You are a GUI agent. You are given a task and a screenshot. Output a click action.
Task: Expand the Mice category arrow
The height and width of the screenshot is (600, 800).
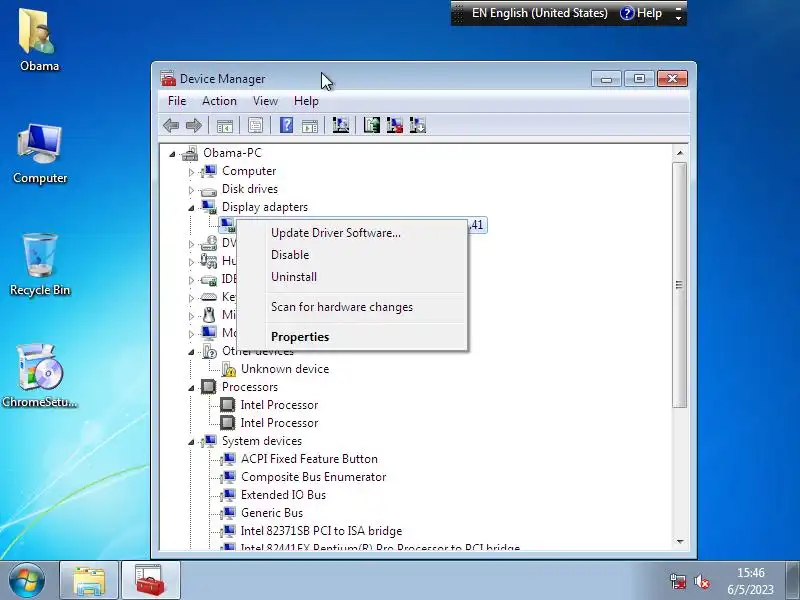tap(191, 316)
